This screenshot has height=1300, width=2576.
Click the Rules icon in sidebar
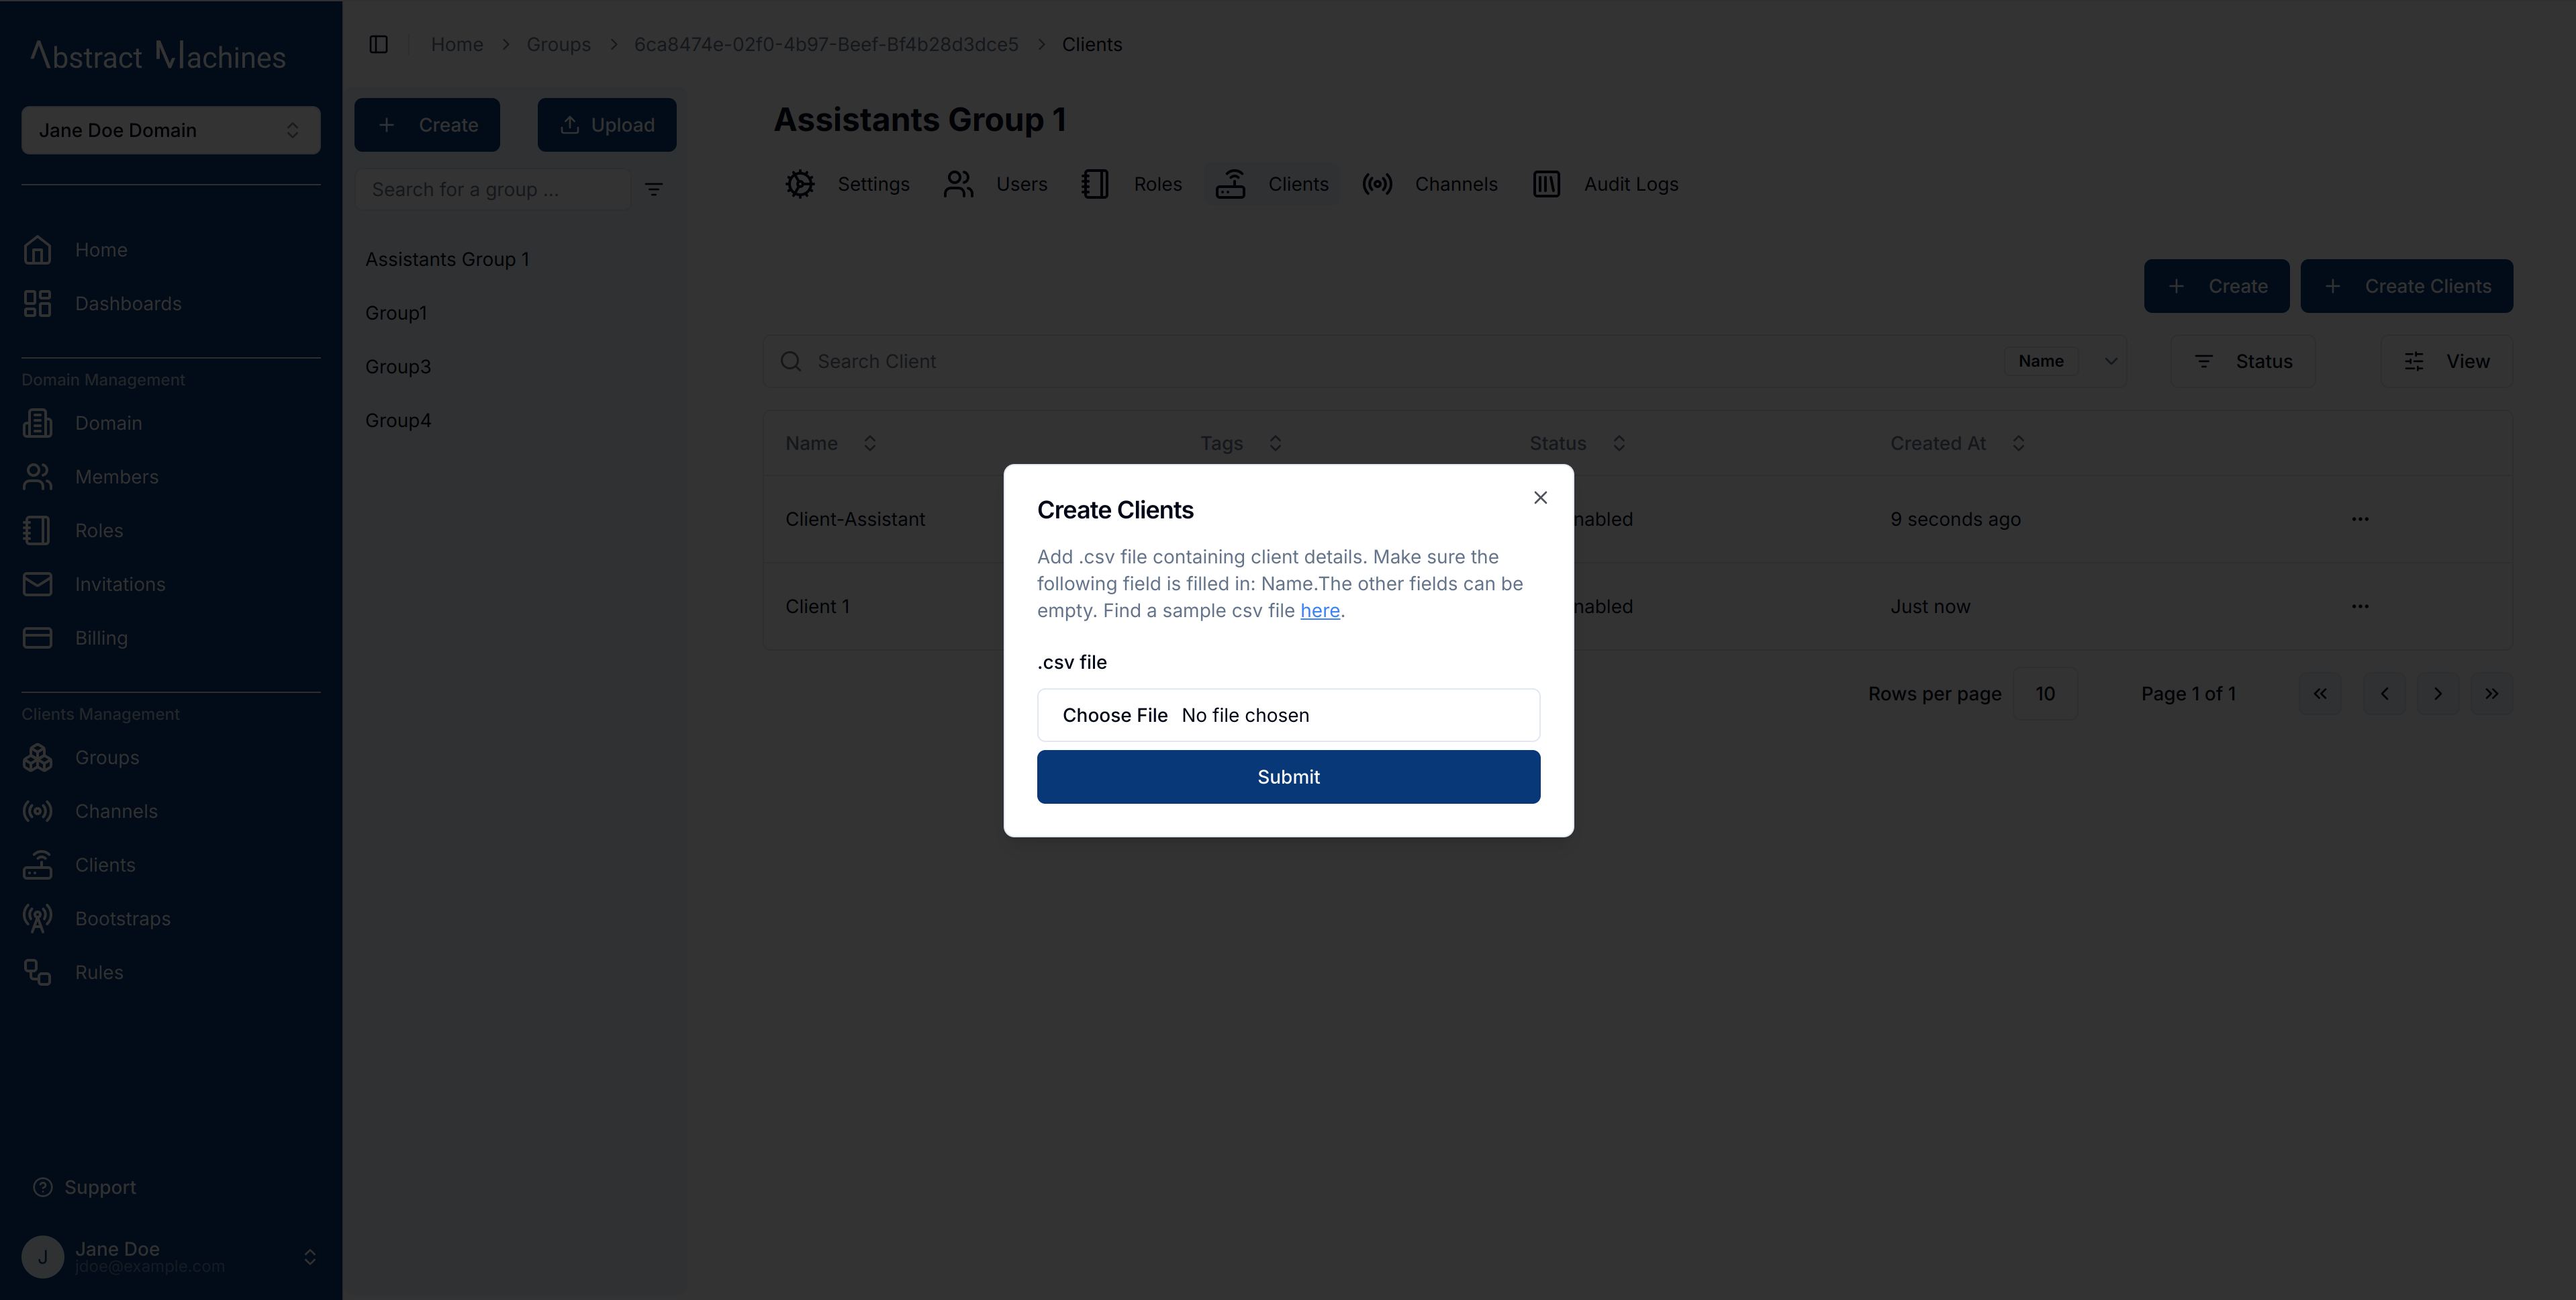coord(40,972)
